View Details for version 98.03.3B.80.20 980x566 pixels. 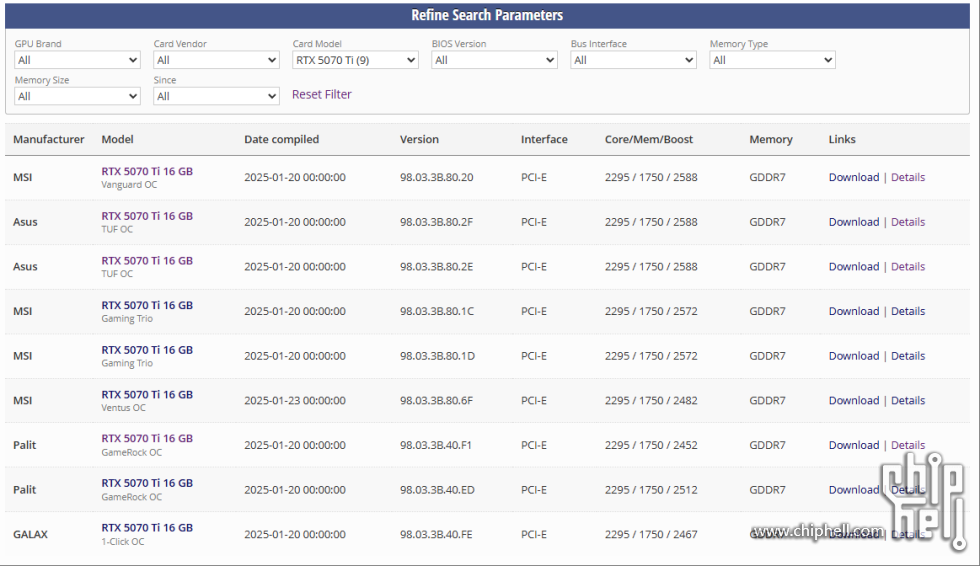[x=908, y=177]
